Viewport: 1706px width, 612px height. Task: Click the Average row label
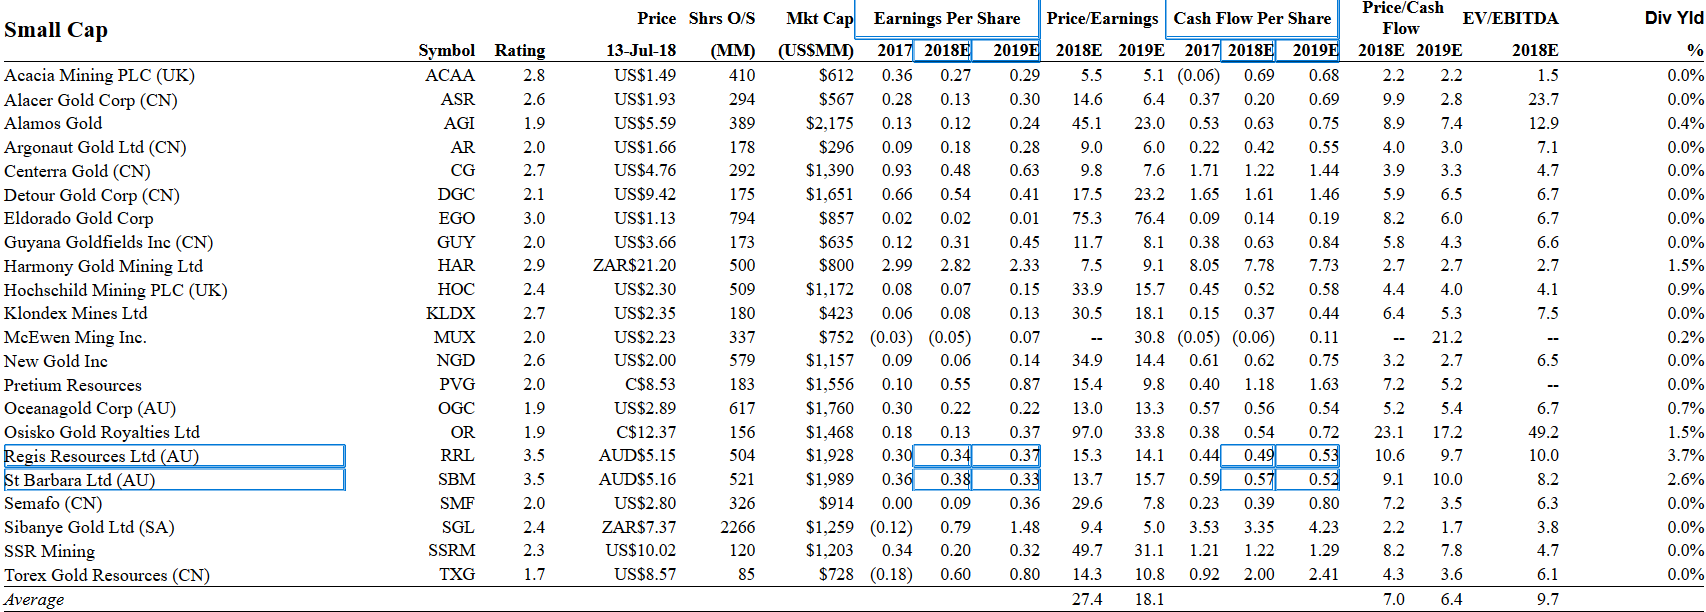34,599
